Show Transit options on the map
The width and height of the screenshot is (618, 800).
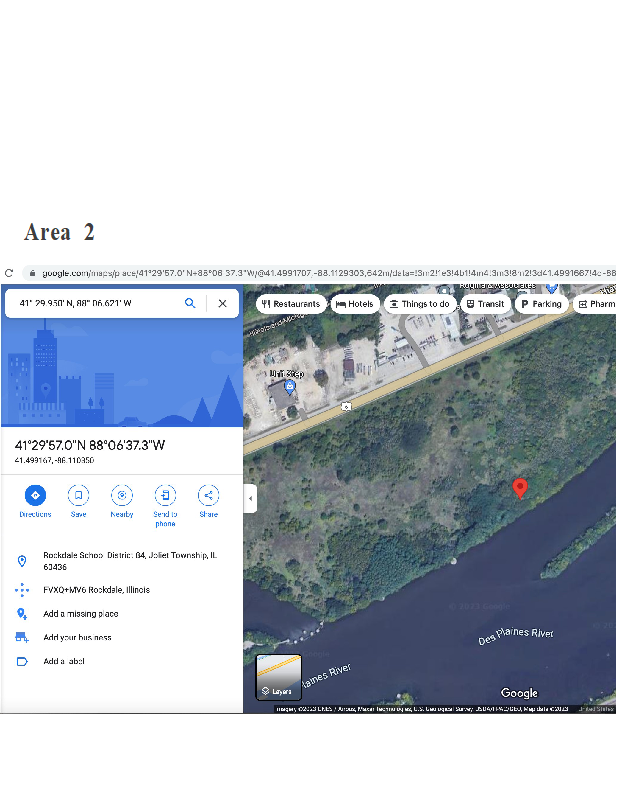(x=484, y=304)
